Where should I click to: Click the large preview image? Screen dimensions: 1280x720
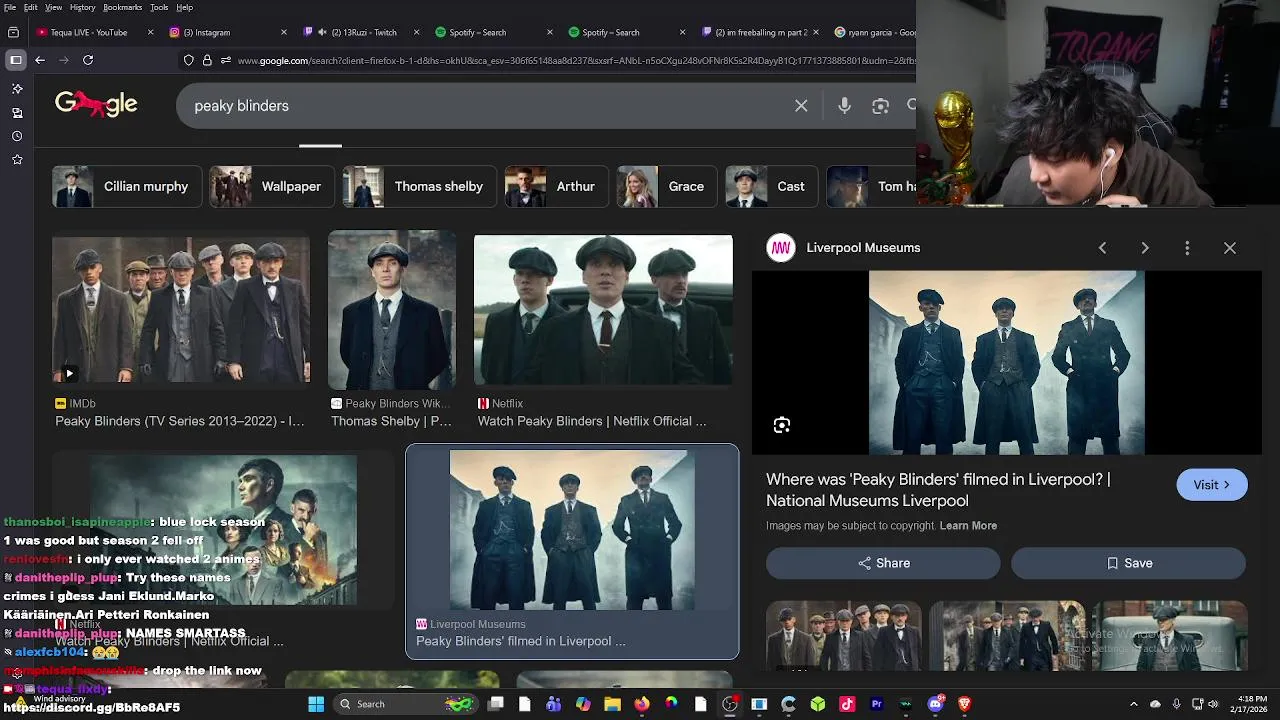click(x=1007, y=363)
